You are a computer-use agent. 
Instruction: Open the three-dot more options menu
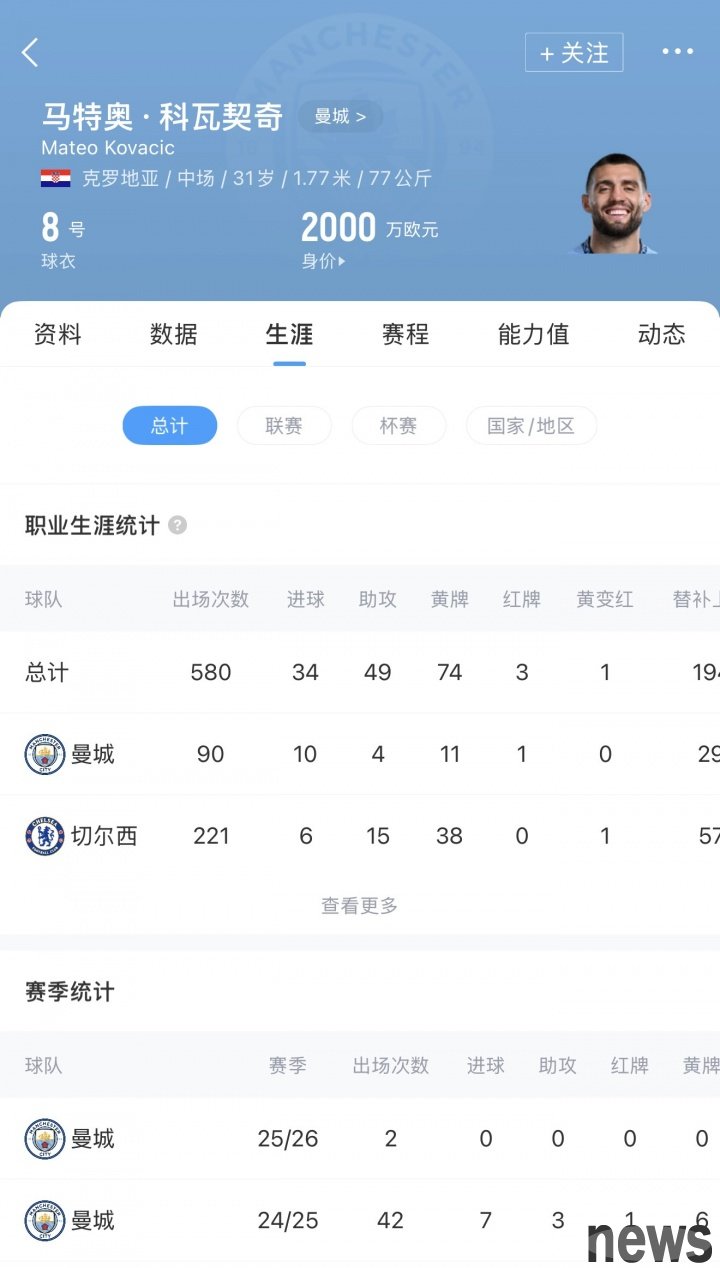[677, 52]
